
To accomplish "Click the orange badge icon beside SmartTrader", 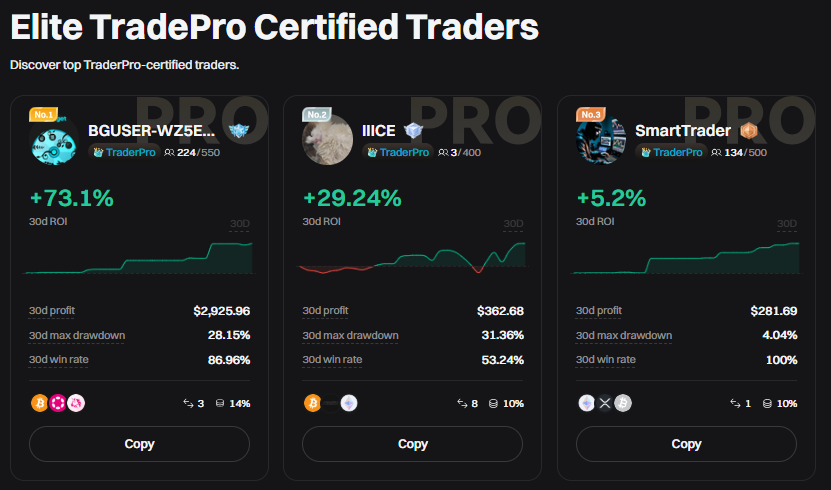I will 747,130.
